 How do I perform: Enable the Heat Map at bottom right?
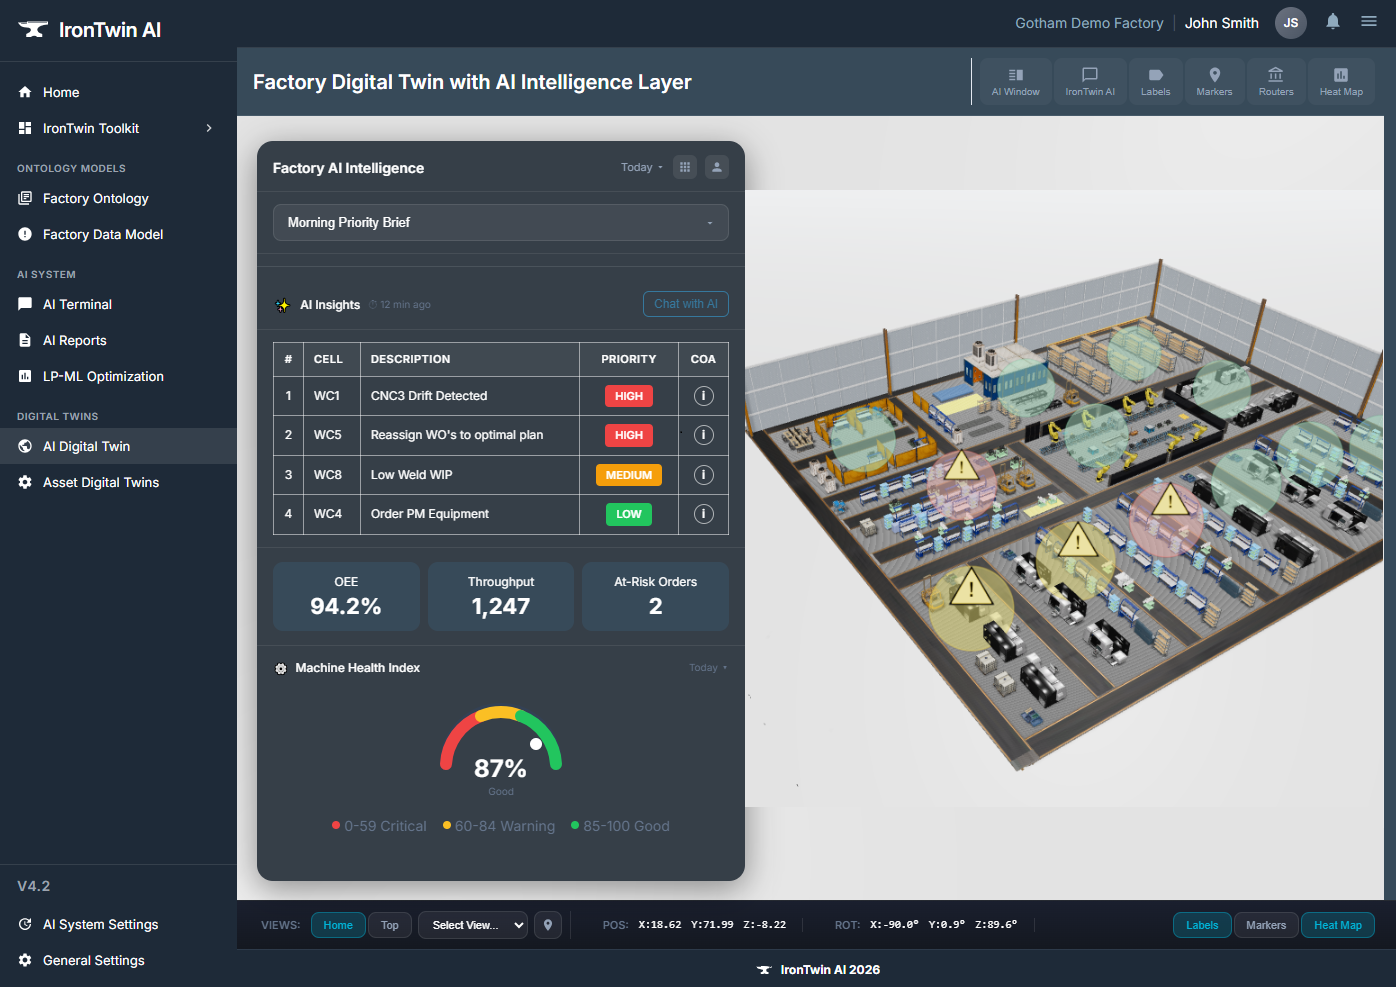tap(1338, 925)
